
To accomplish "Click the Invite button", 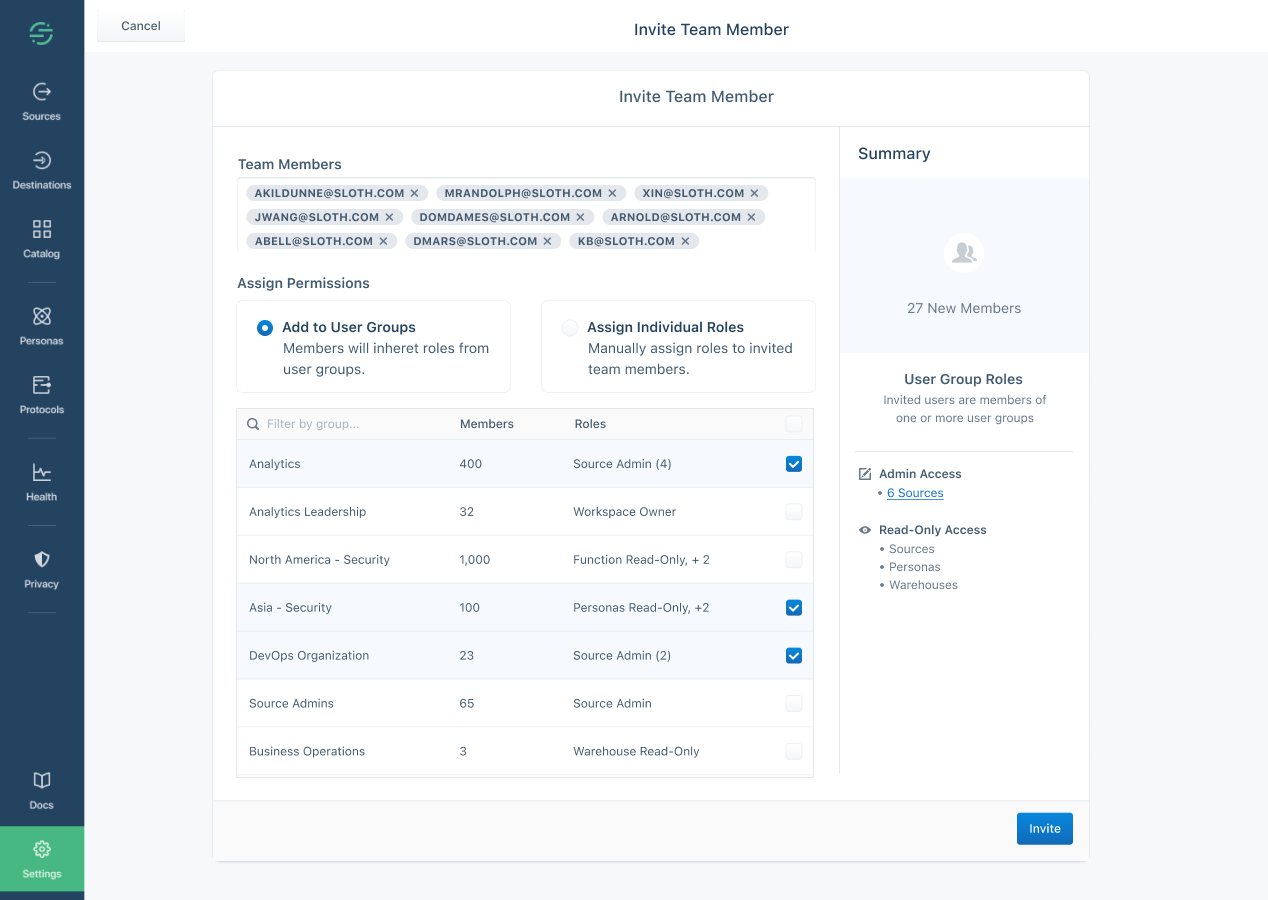I will pyautogui.click(x=1045, y=829).
